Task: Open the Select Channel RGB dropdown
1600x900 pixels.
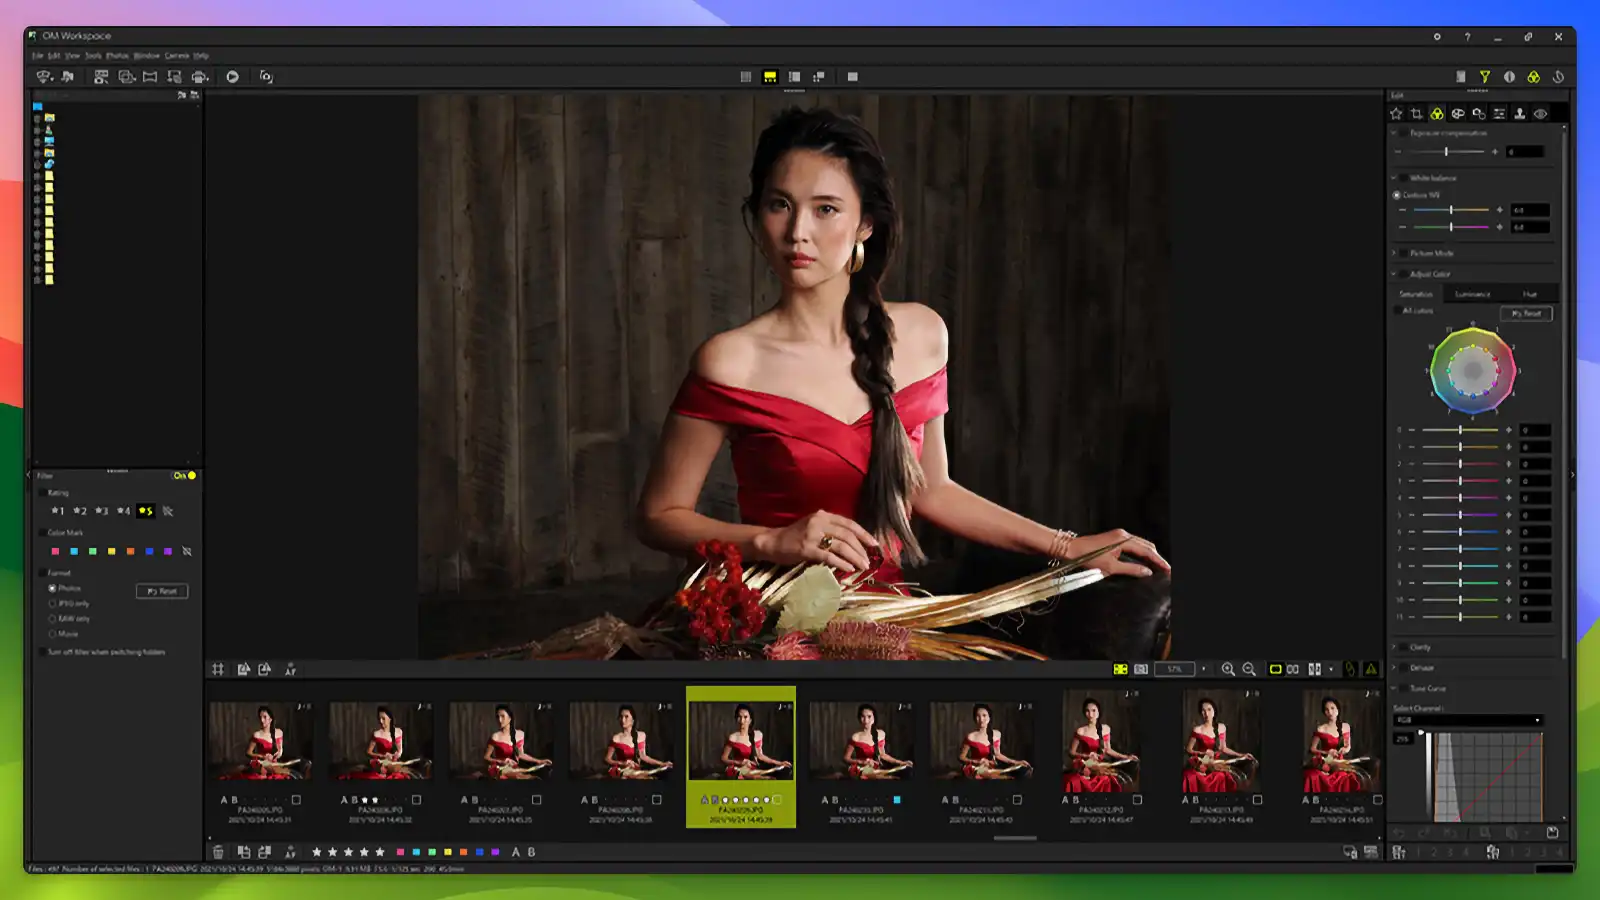Action: pos(1470,720)
